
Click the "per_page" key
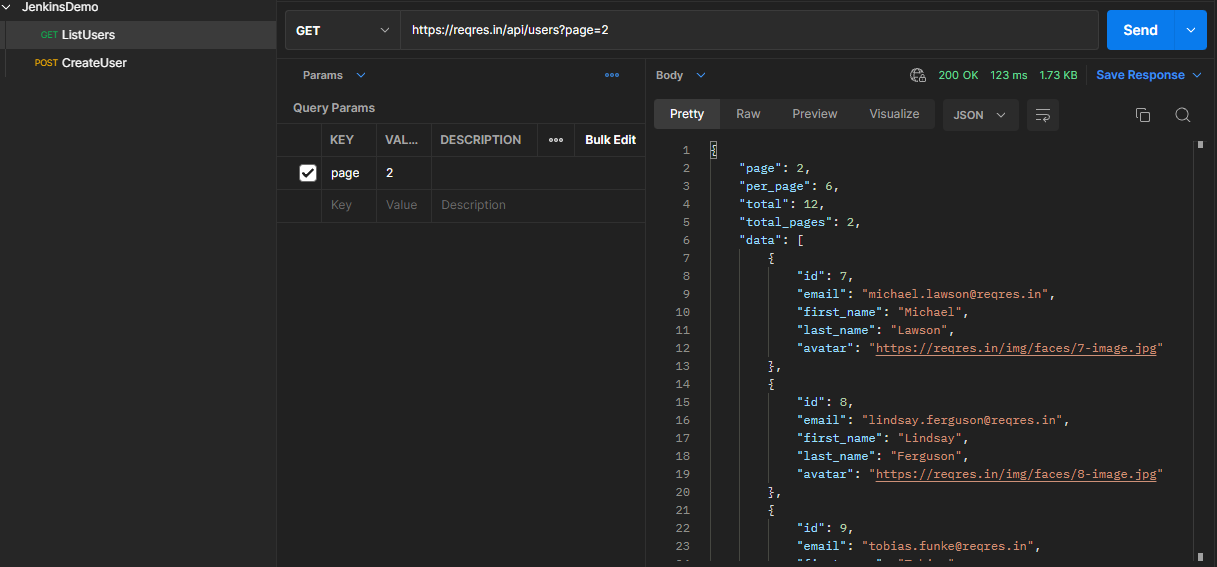pos(774,186)
